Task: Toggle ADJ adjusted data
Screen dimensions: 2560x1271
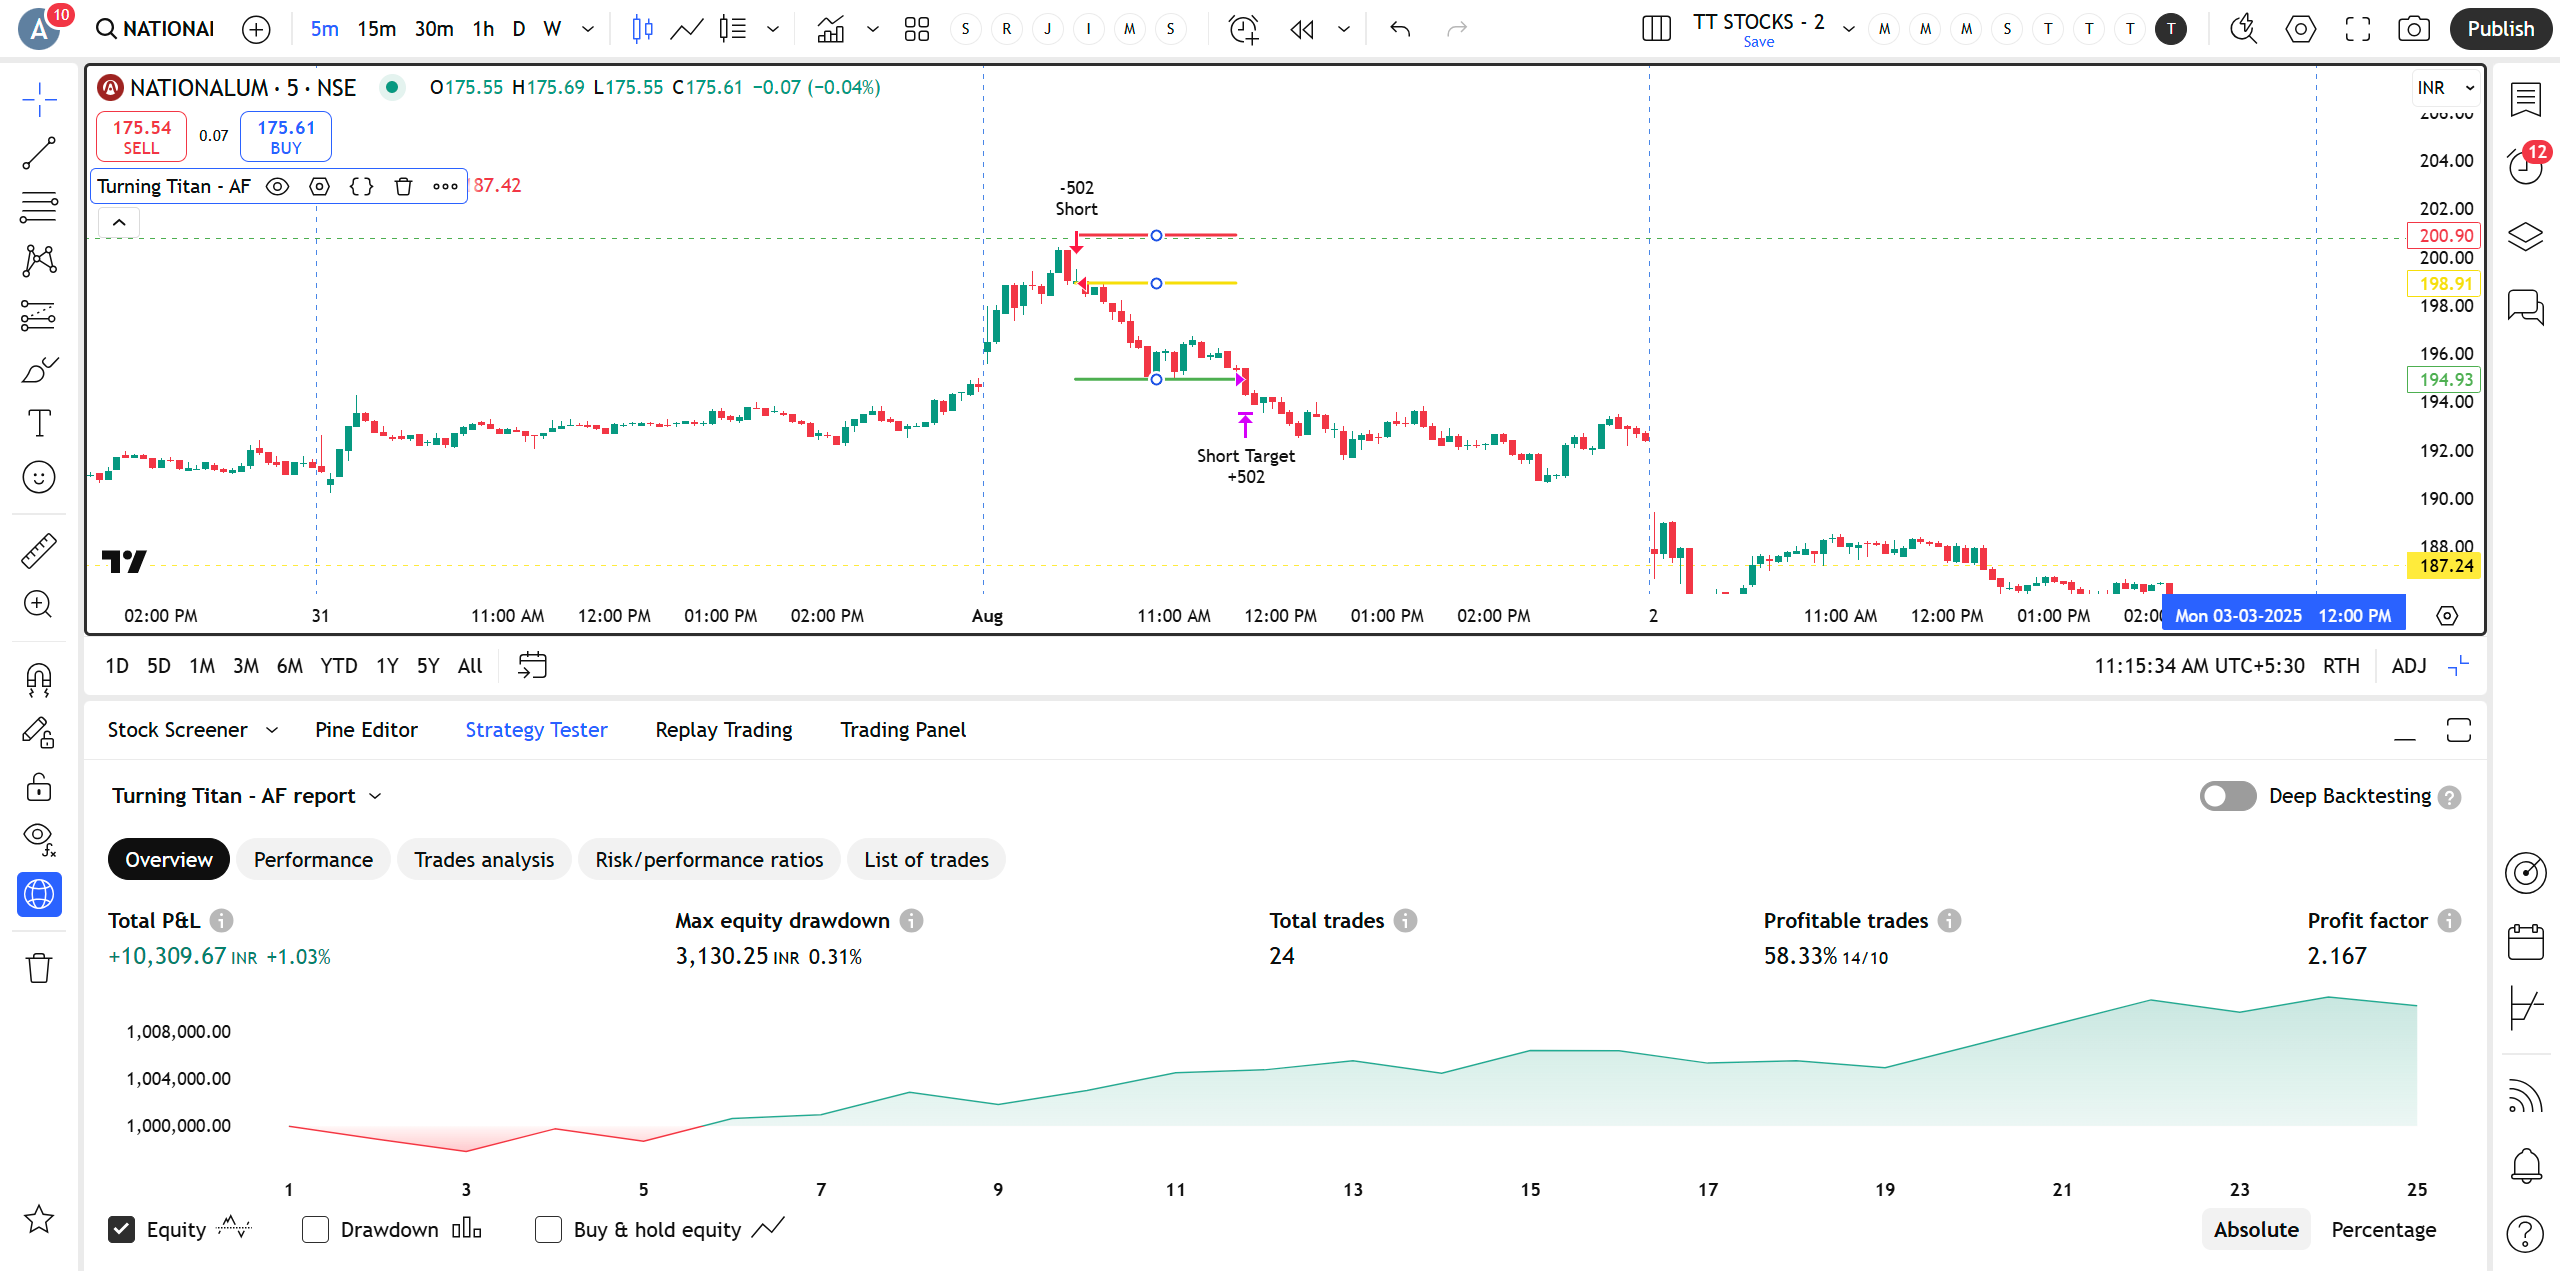Action: coord(2408,665)
